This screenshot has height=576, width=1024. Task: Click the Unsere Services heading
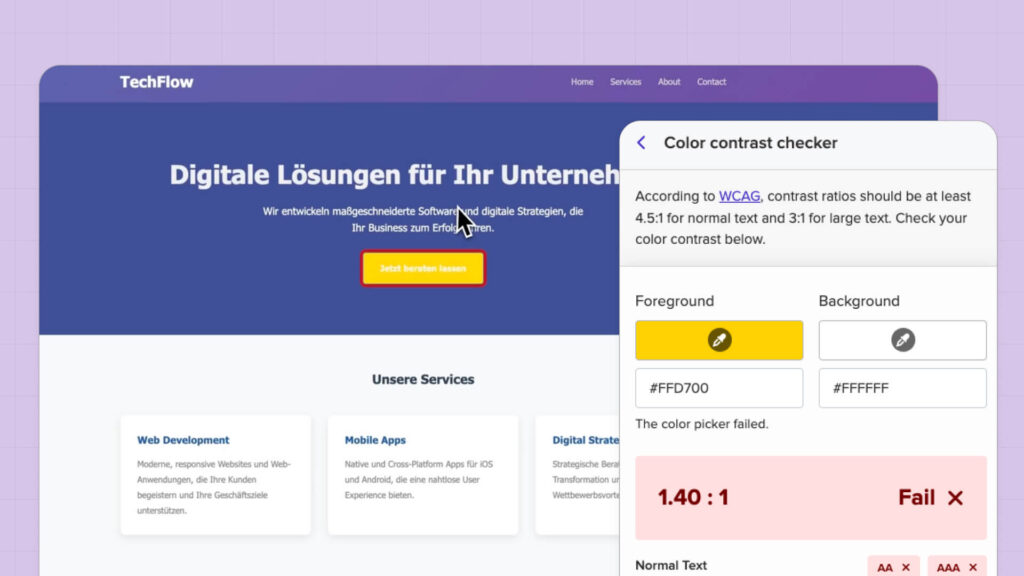[423, 379]
